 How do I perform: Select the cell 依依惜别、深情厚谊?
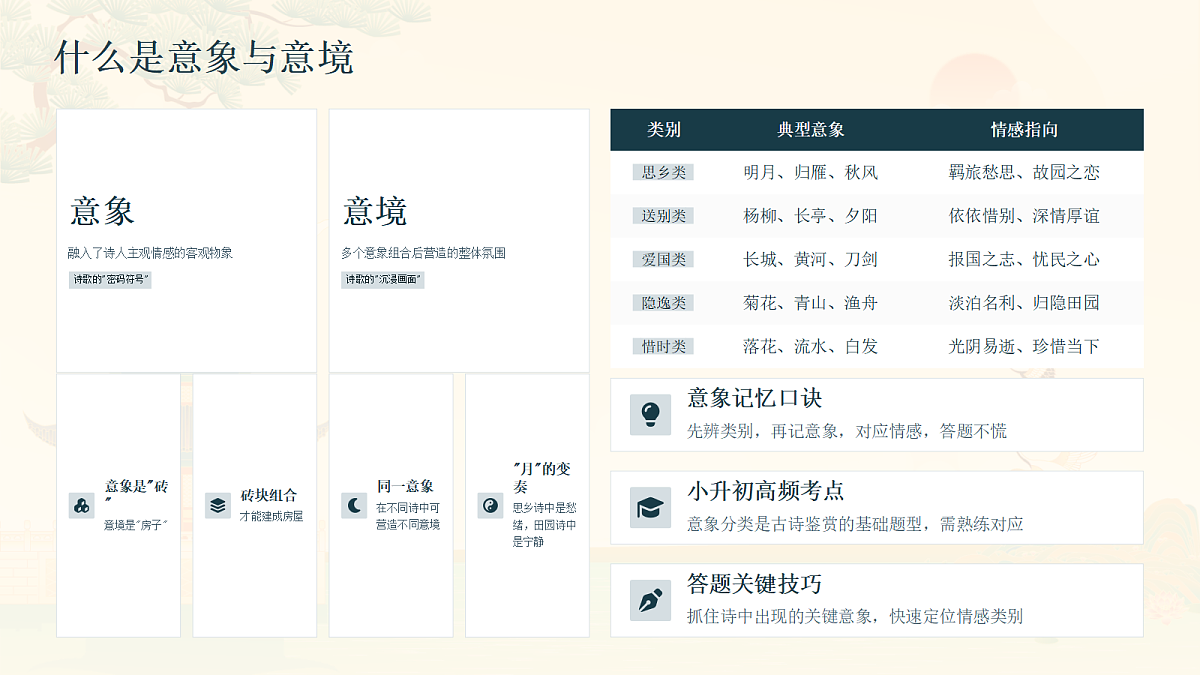(x=1024, y=216)
